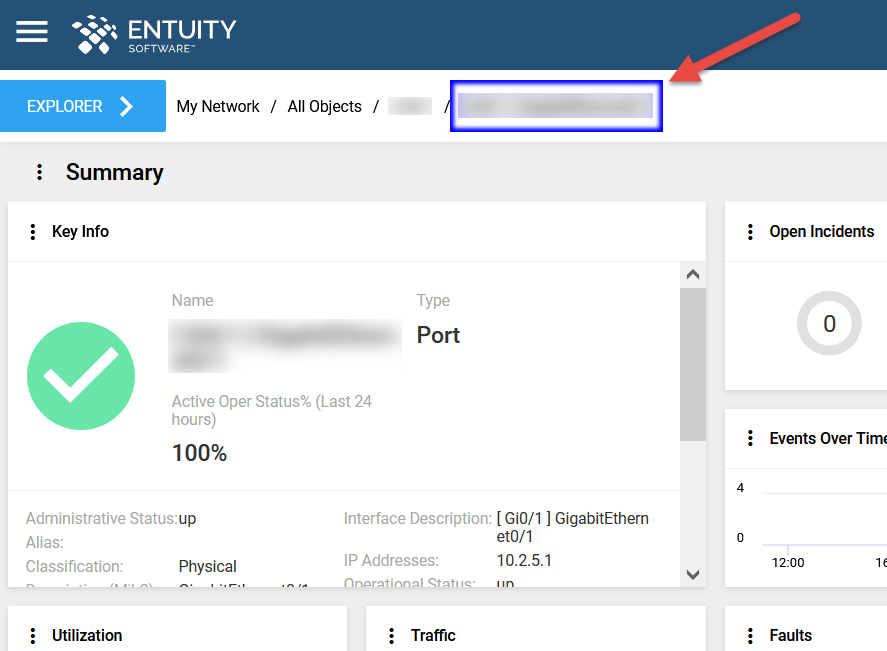887x651 pixels.
Task: Go to All Objects breadcrumb
Action: (324, 106)
